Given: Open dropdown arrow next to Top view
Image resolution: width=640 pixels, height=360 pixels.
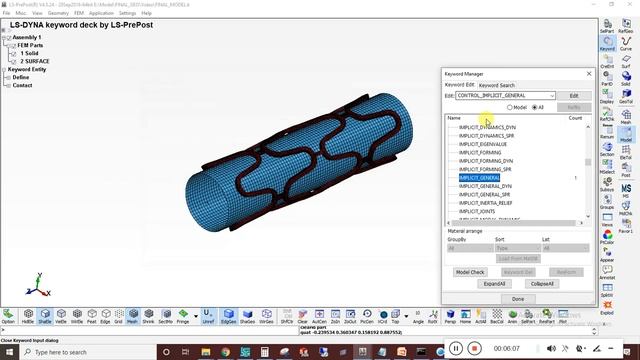Looking at the screenshot, I should pos(406,316).
